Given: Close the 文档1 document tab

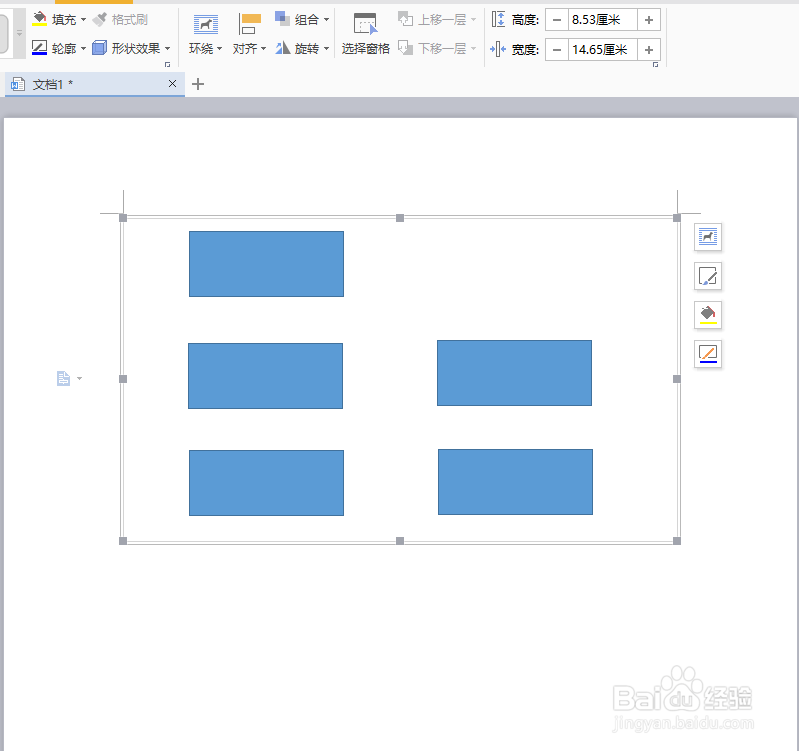Looking at the screenshot, I should pyautogui.click(x=172, y=84).
